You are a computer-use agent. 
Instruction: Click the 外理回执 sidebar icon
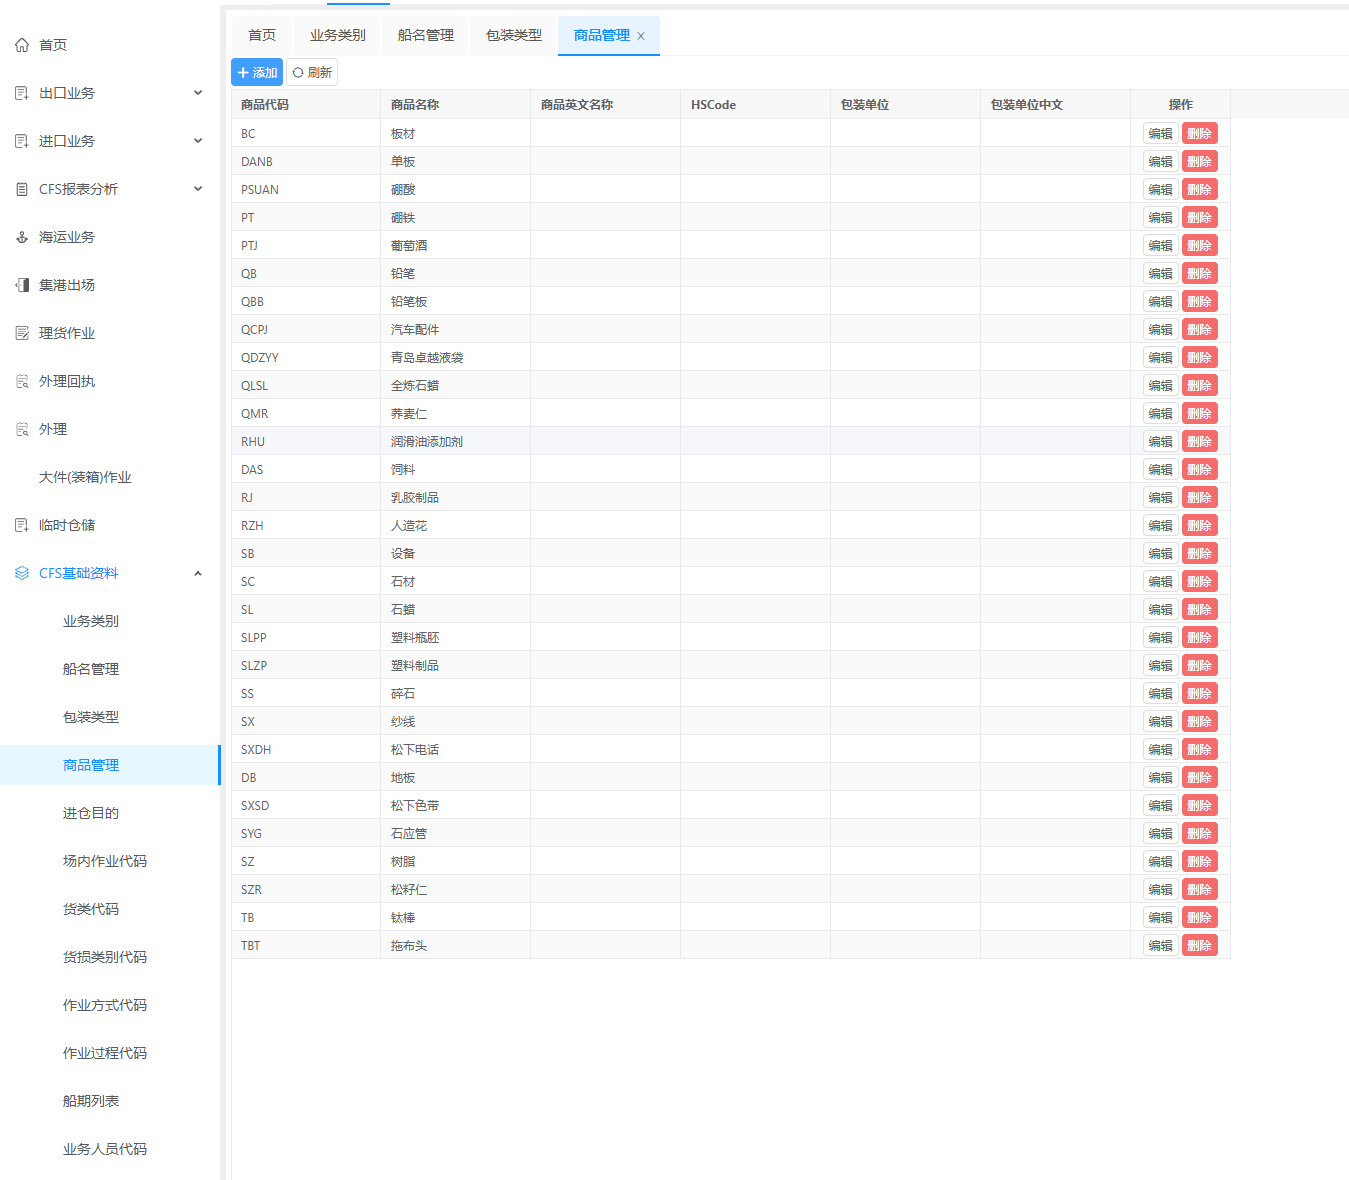pyautogui.click(x=22, y=381)
